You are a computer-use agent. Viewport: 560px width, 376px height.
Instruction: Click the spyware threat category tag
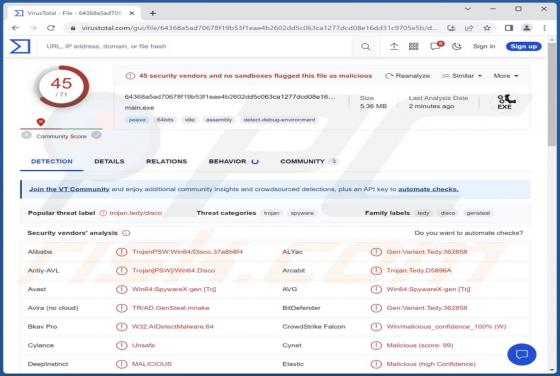302,213
